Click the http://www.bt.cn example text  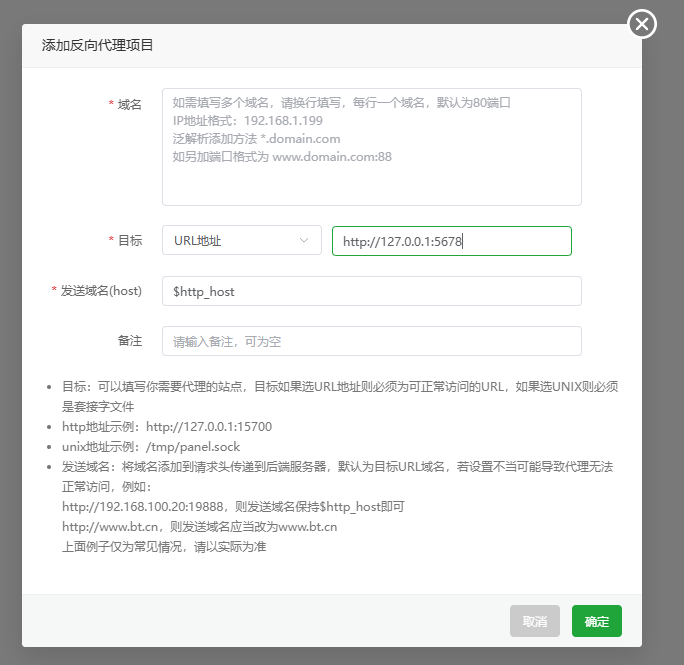(x=109, y=527)
